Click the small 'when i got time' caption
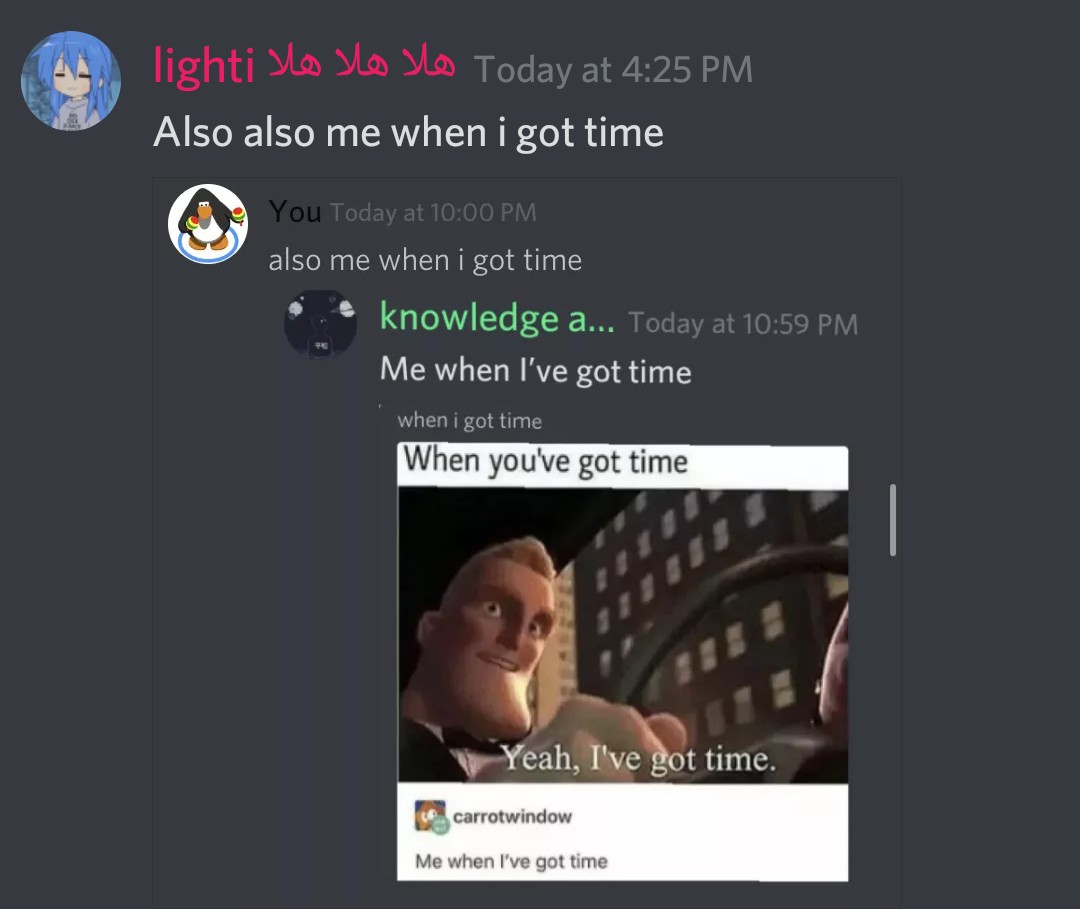Image resolution: width=1080 pixels, height=909 pixels. [x=470, y=420]
